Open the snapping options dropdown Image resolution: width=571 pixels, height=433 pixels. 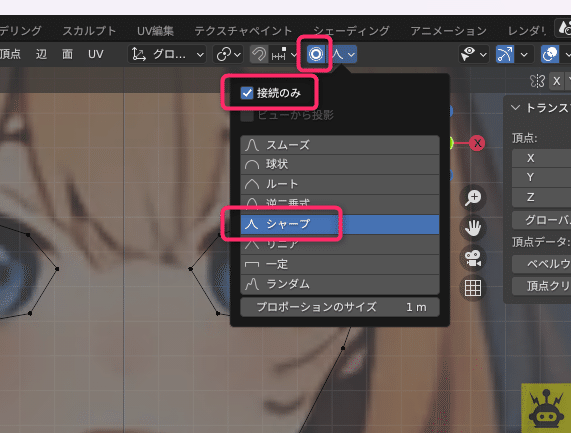(283, 54)
